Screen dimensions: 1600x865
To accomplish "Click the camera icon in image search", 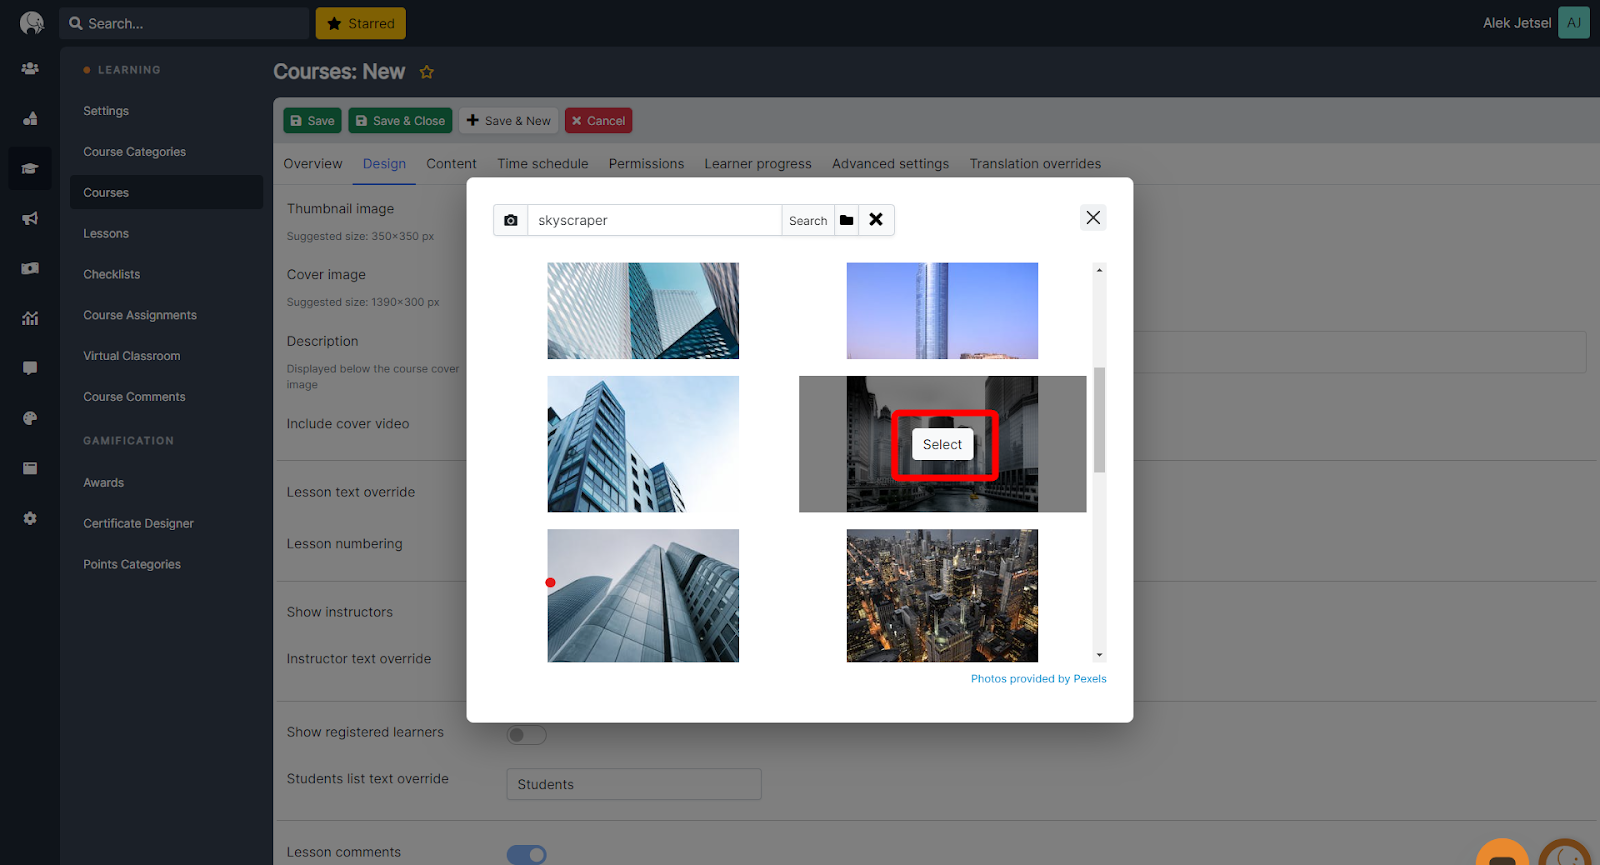I will 511,220.
